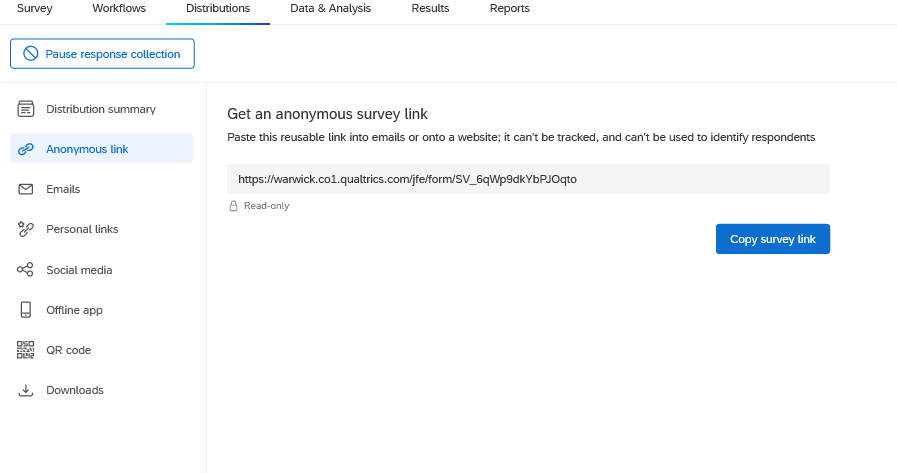Click the Emails envelope icon
897x473 pixels.
26,189
